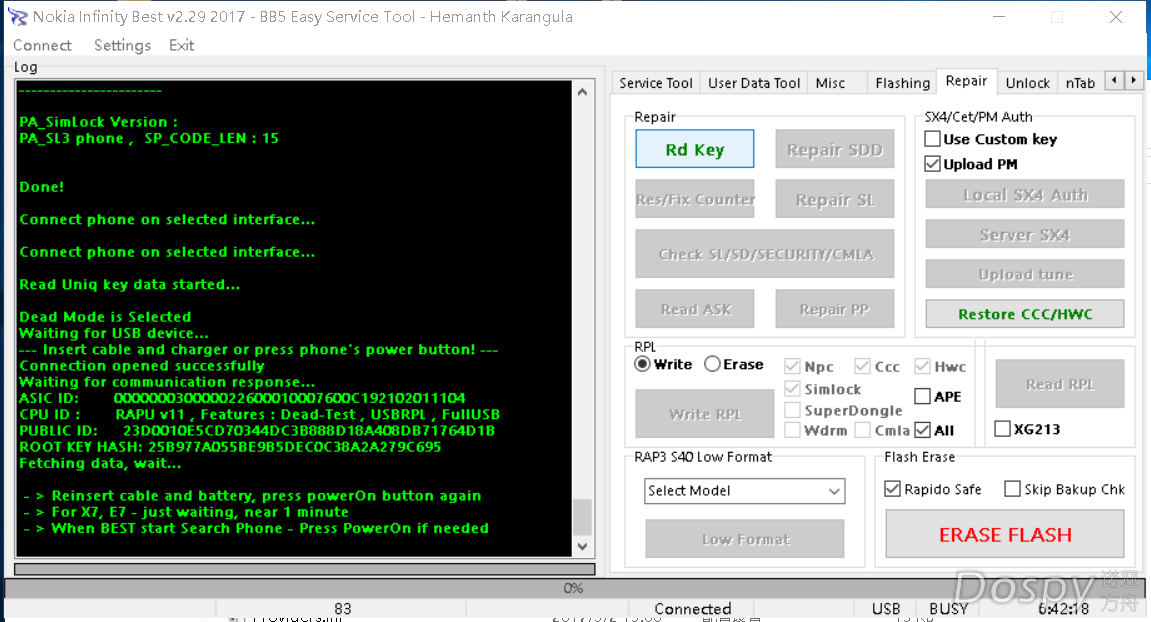Click the 83 value in status bar
Viewport: 1151px width, 622px height.
click(342, 609)
